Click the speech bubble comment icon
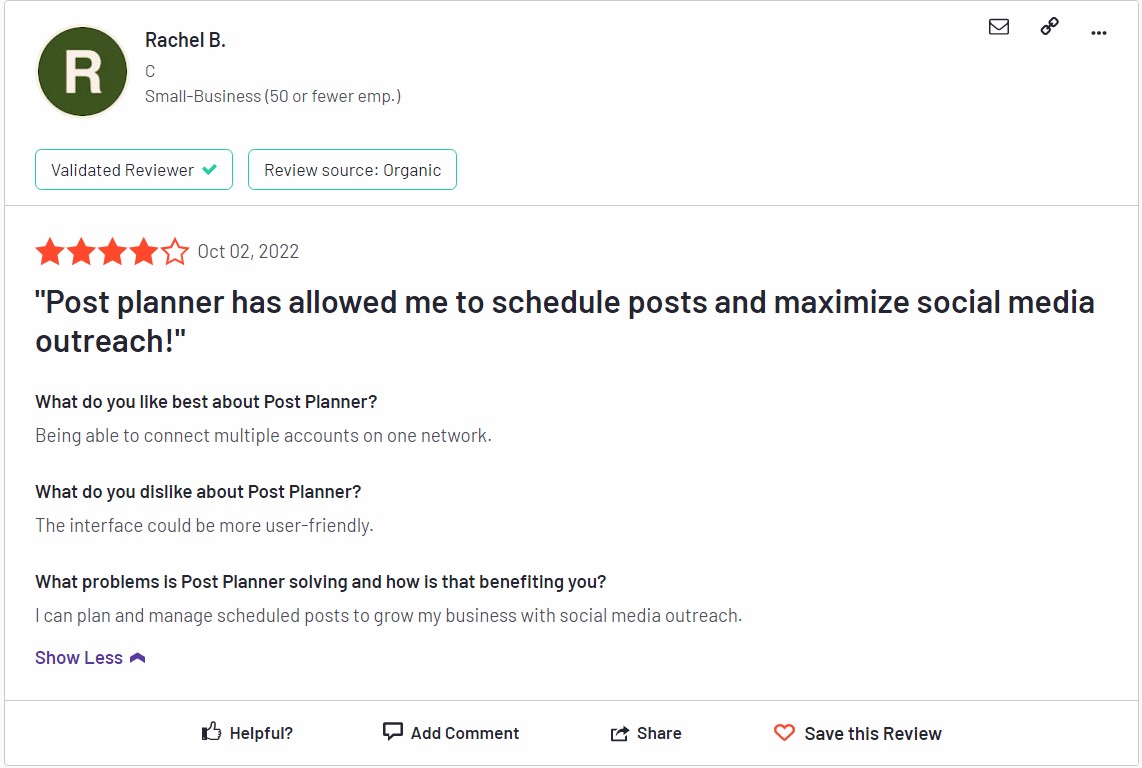The image size is (1142, 768). click(x=393, y=731)
